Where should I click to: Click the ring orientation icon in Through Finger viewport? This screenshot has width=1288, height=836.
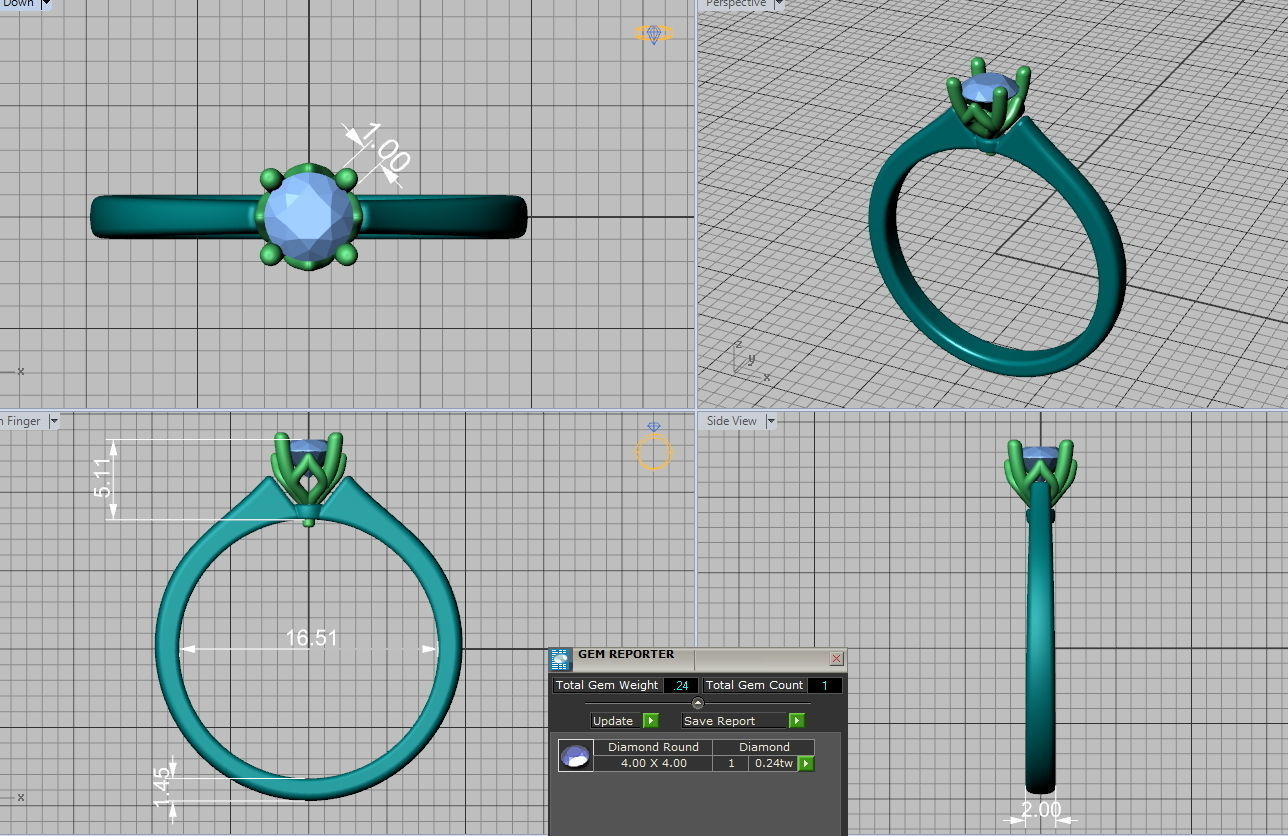(x=653, y=446)
